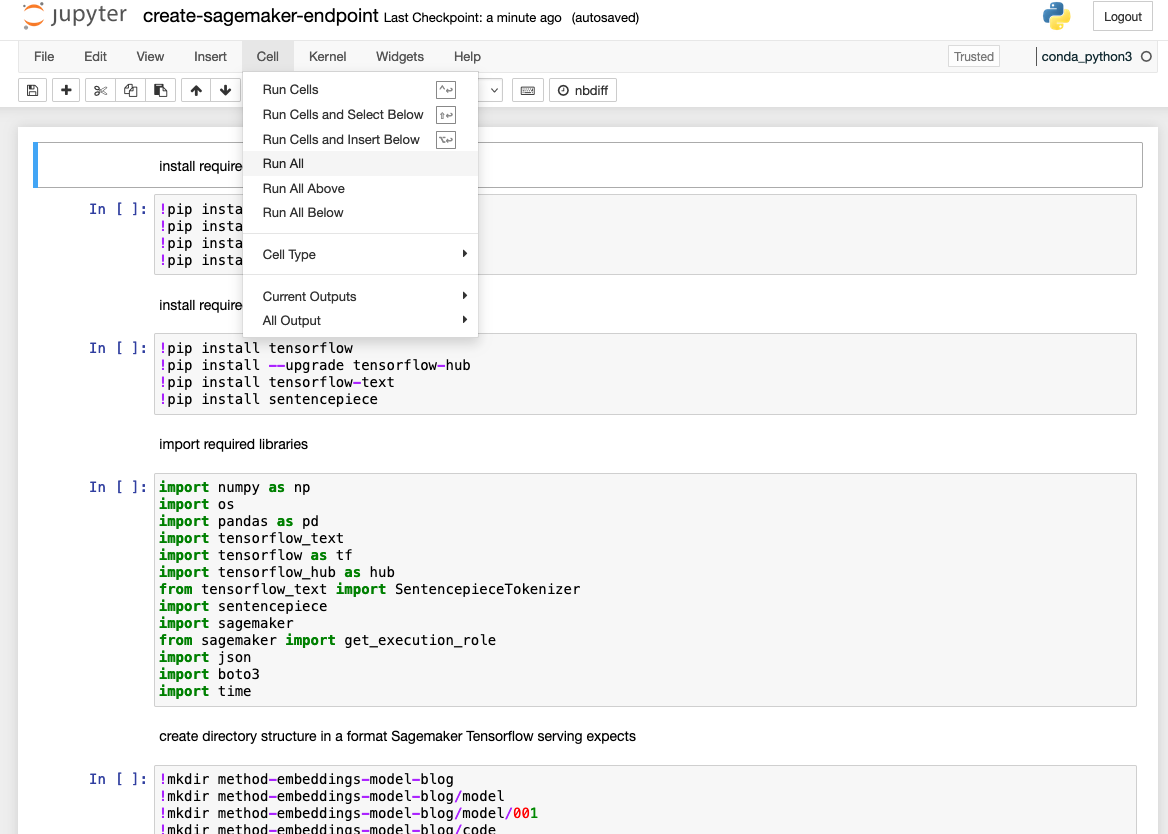1168x834 pixels.
Task: Click the save and checkpoint icon
Action: point(33,90)
